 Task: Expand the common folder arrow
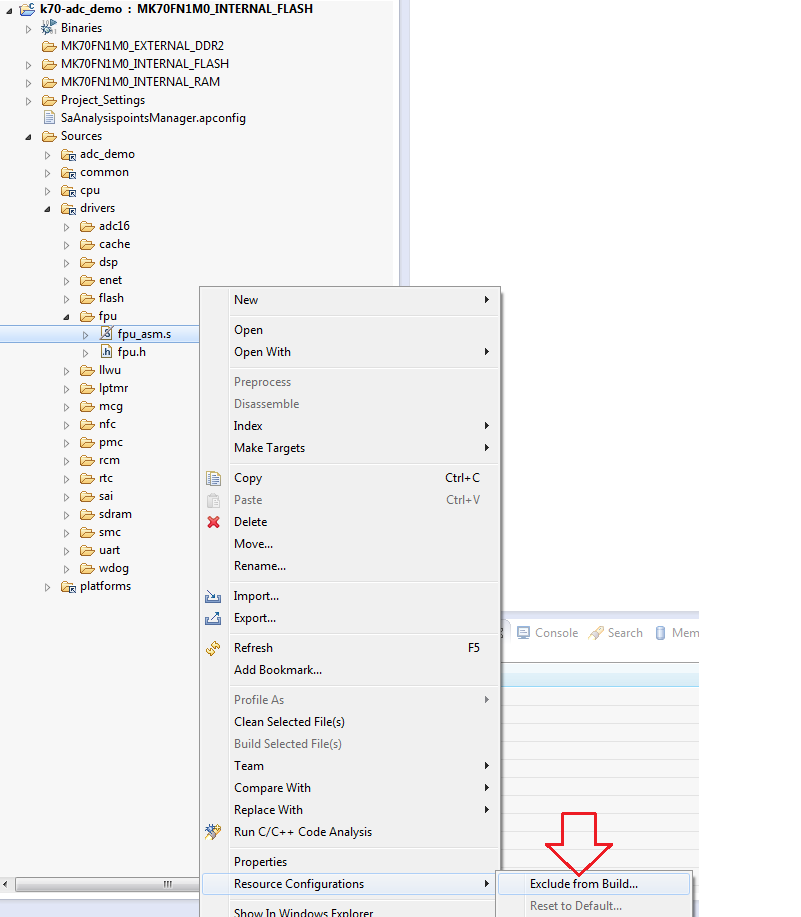tap(47, 173)
